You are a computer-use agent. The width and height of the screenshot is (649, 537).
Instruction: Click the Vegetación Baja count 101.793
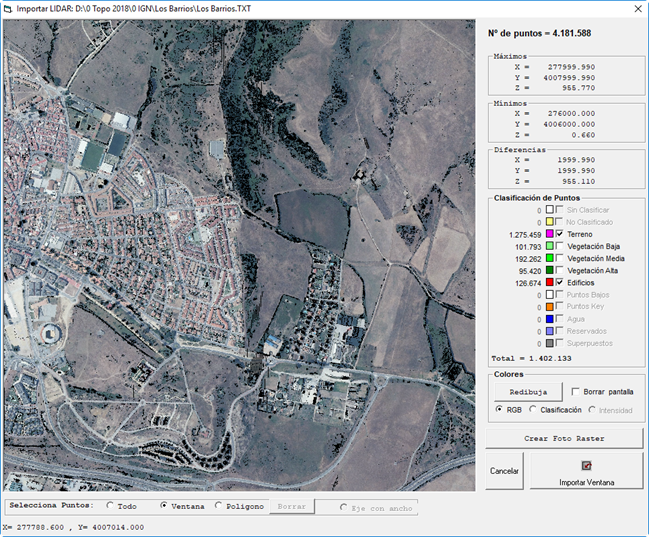(528, 247)
